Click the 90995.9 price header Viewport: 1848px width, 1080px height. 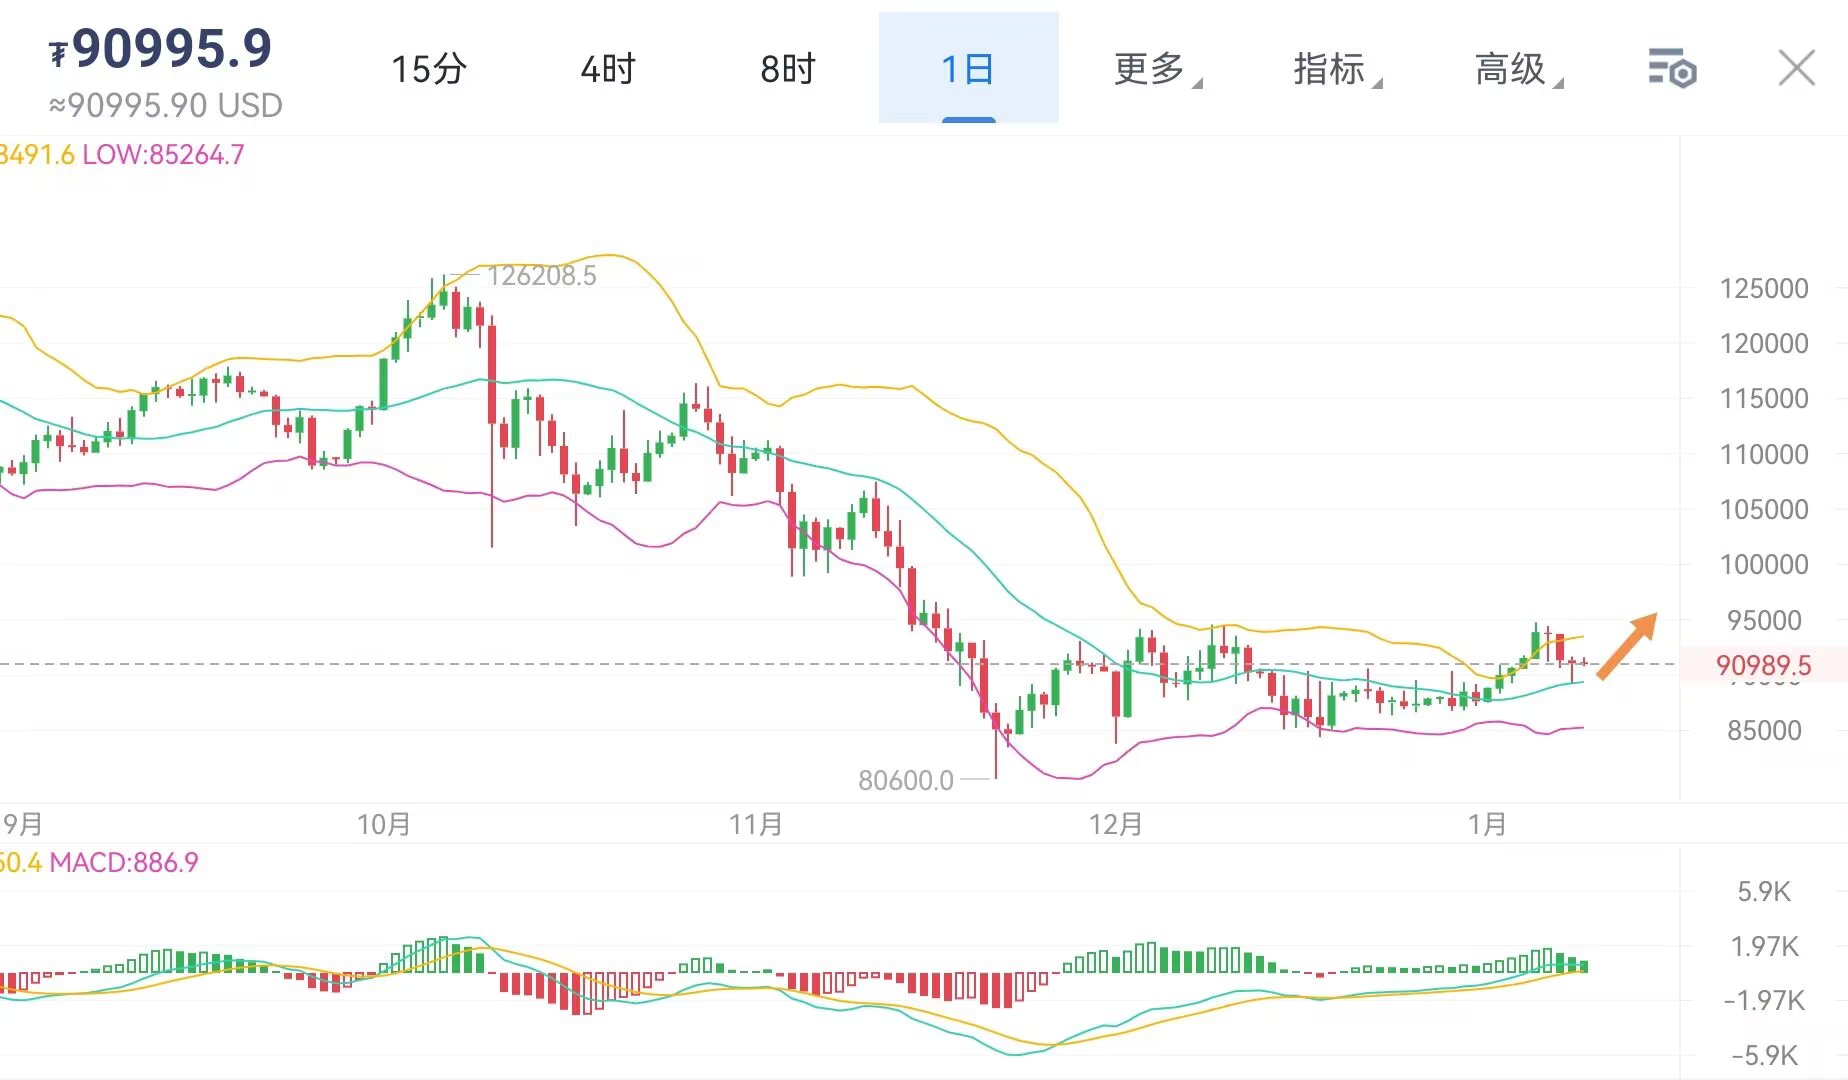(x=162, y=48)
